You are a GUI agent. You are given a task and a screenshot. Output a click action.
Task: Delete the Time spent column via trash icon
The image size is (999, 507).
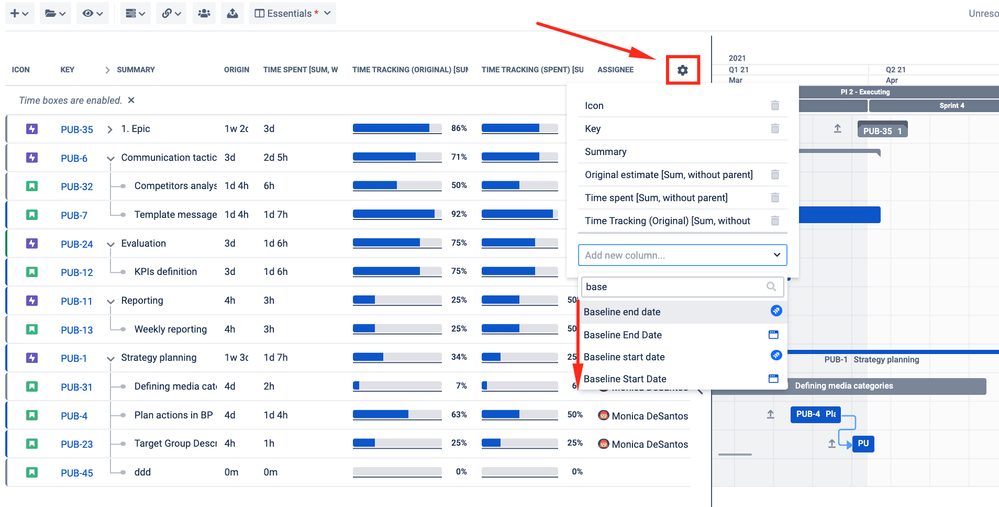(775, 197)
